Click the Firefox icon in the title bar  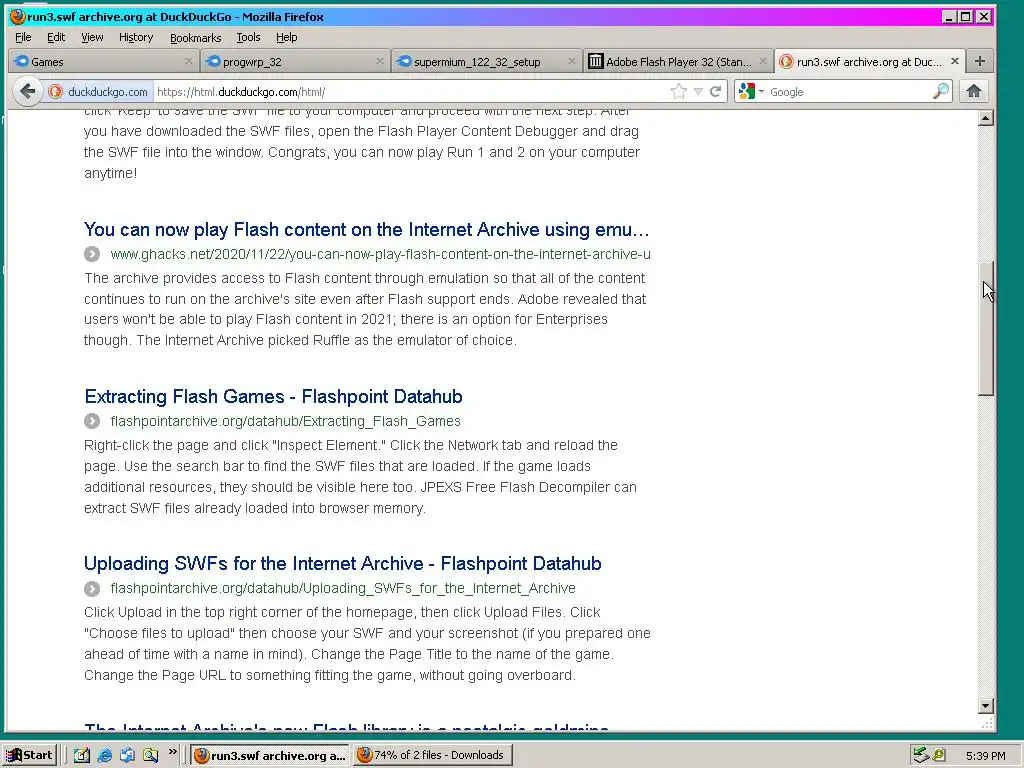18,16
